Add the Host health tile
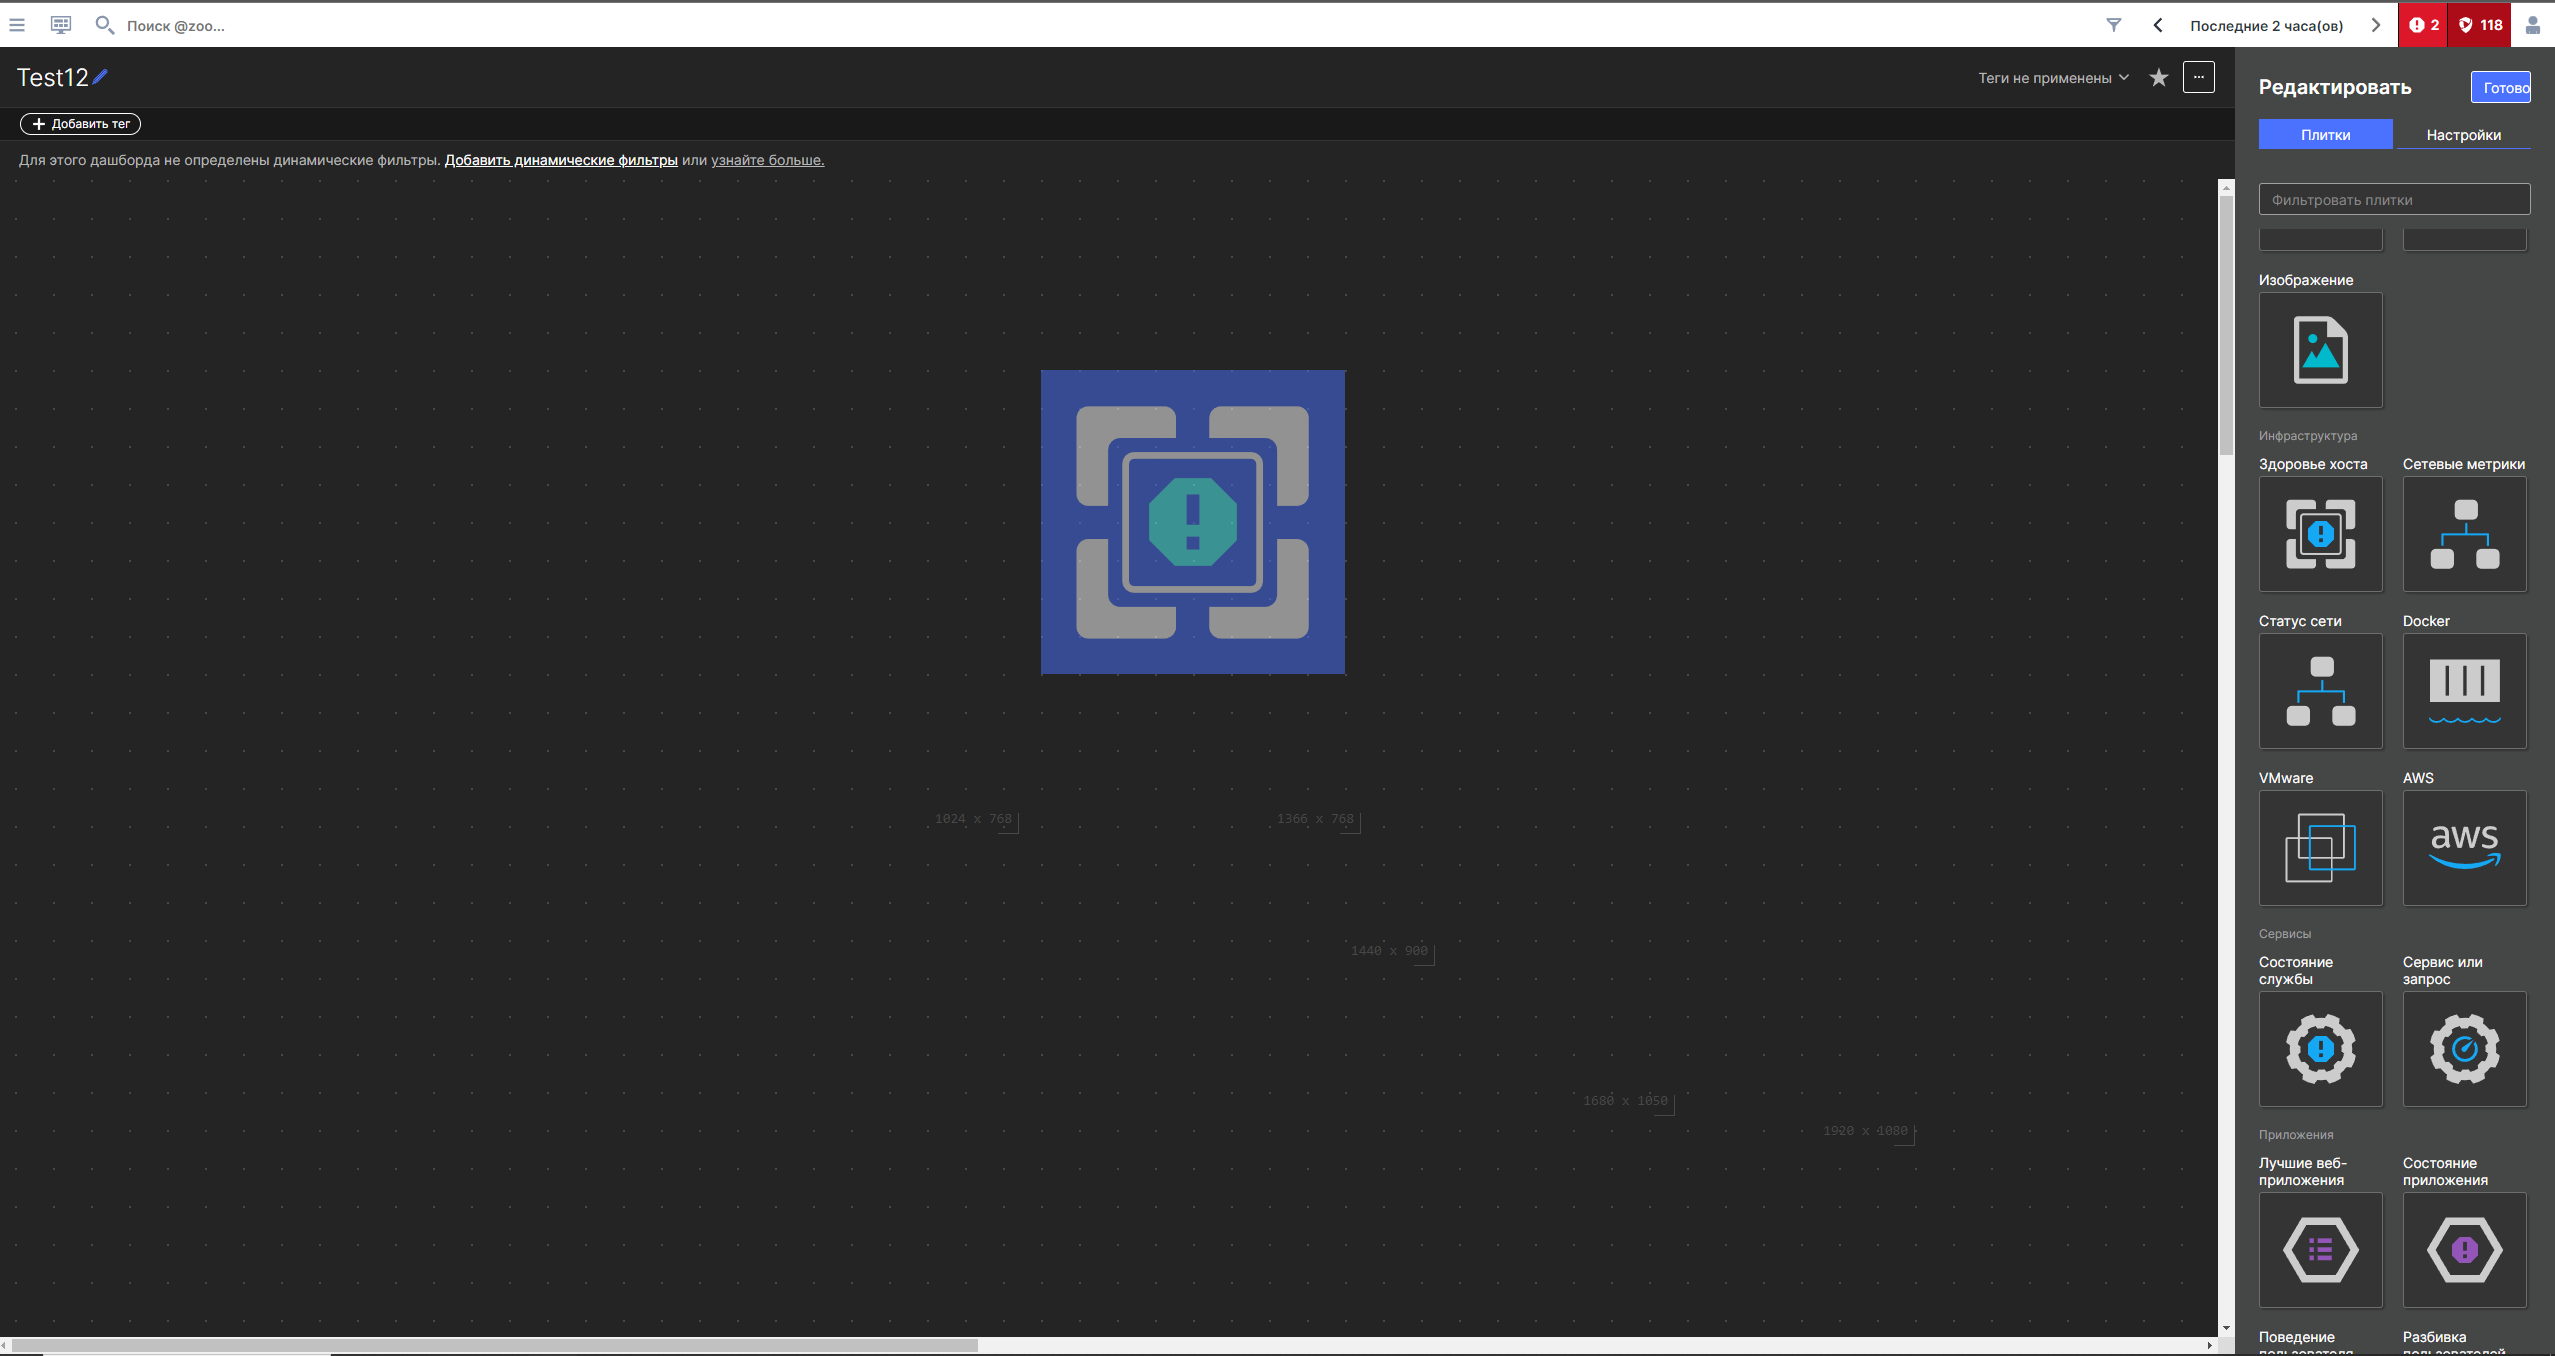 click(2320, 534)
